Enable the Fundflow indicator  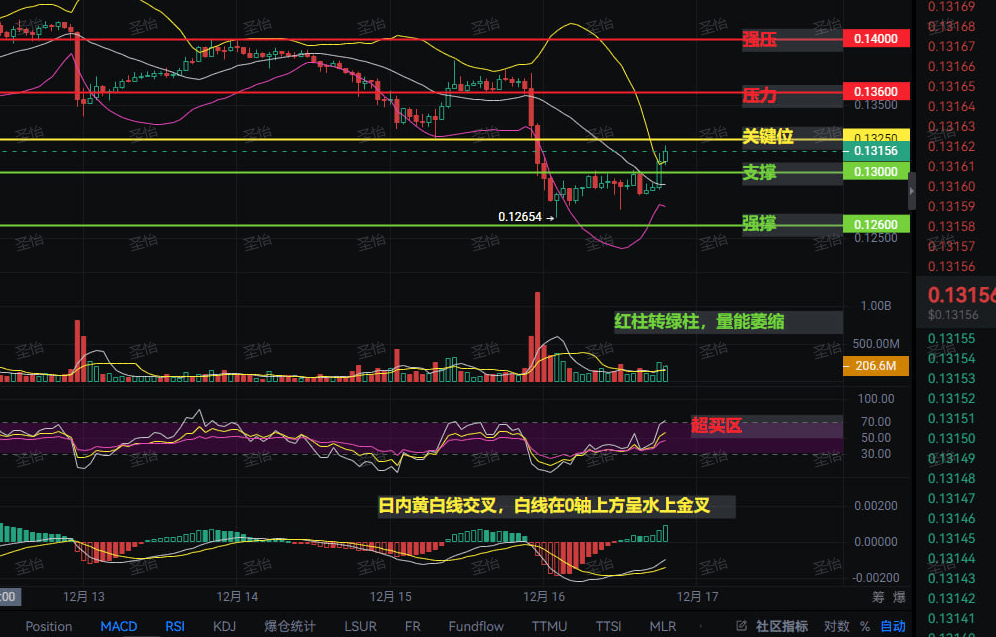pos(476,626)
